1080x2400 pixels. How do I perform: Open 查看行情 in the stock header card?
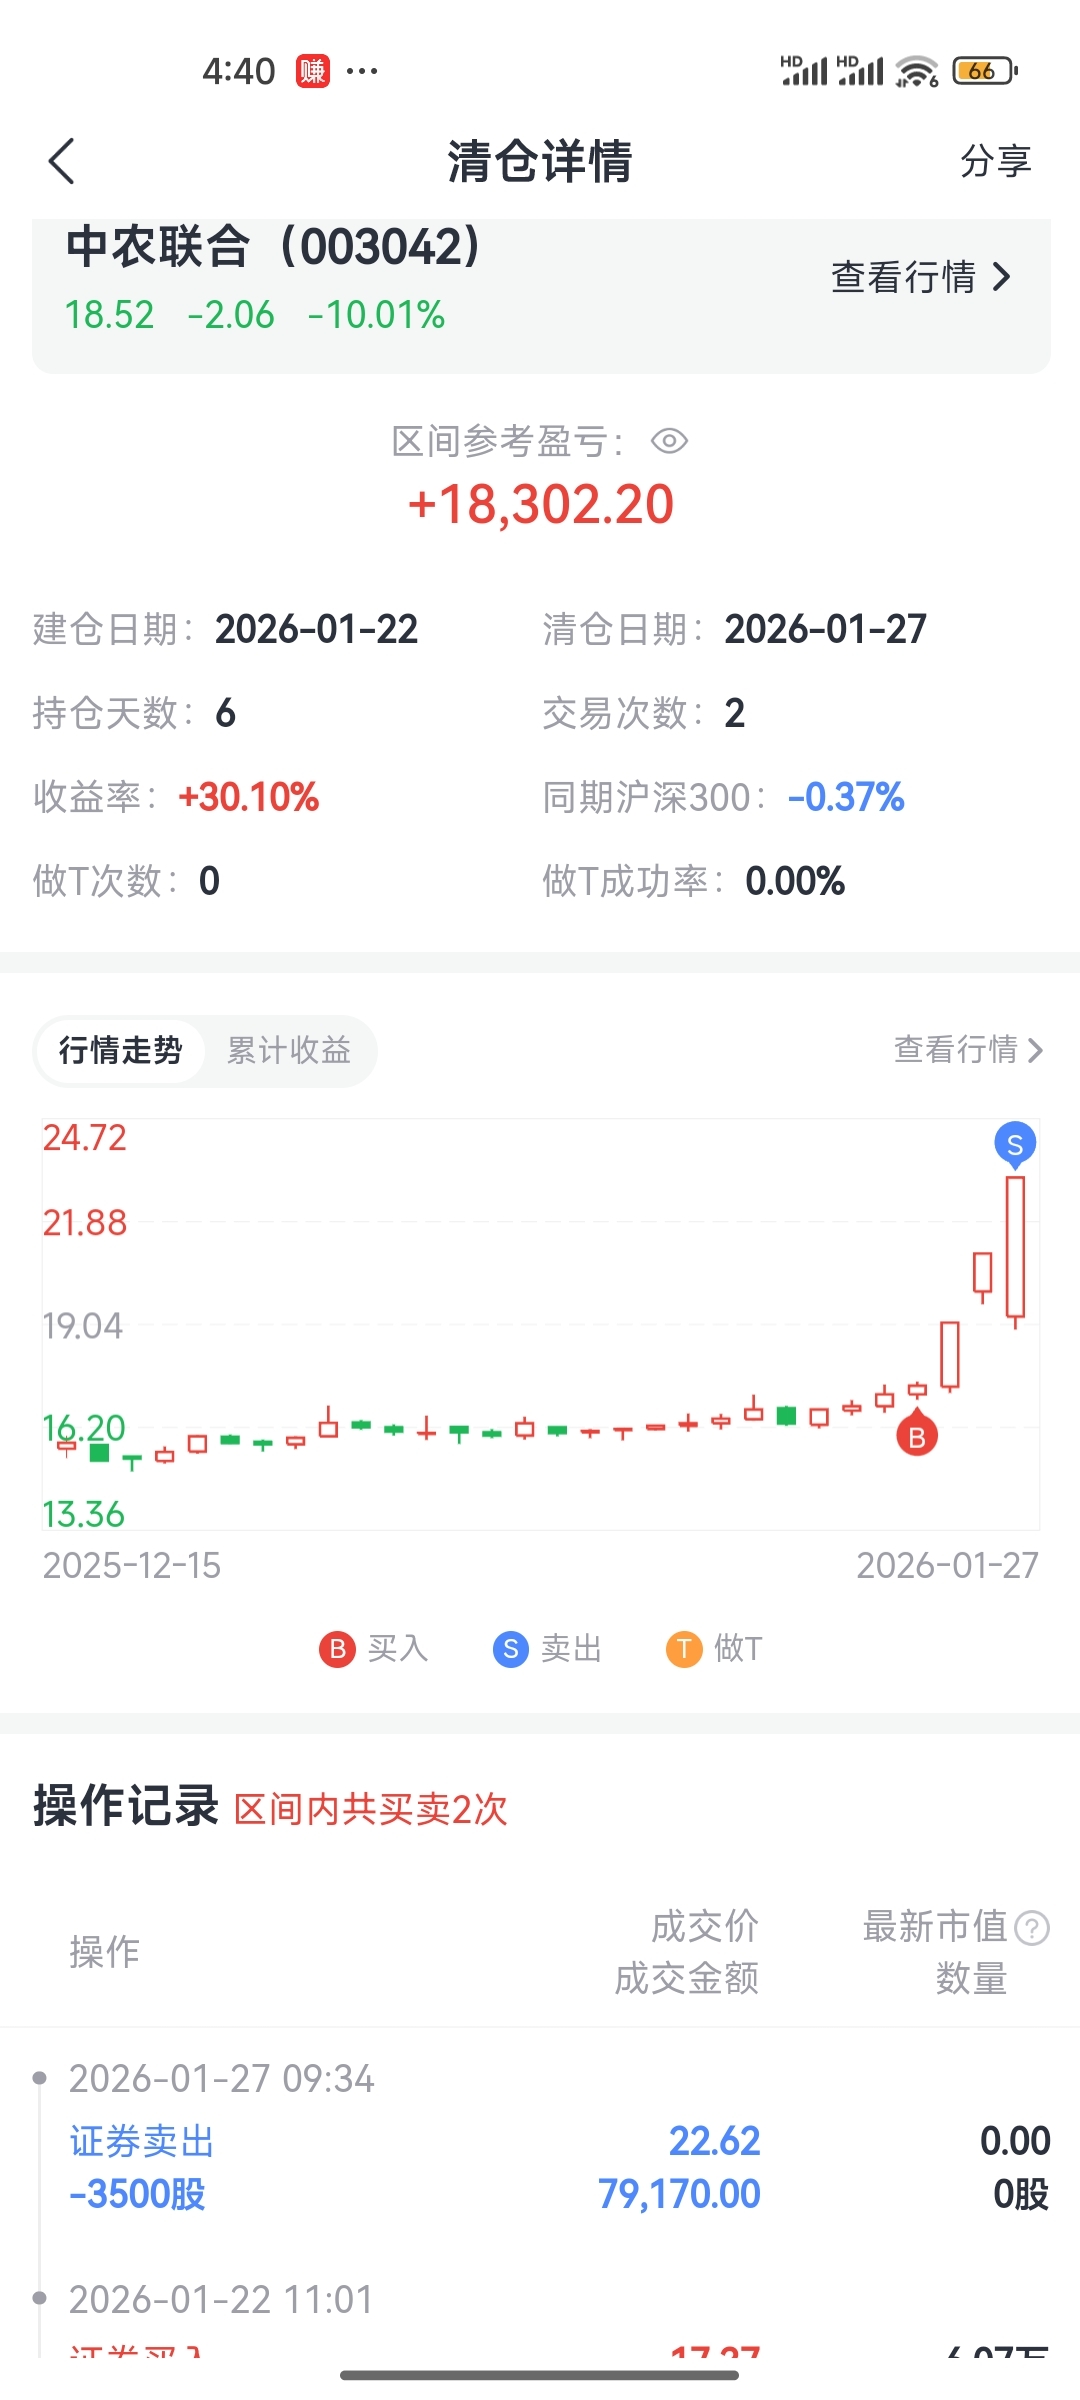(x=921, y=277)
